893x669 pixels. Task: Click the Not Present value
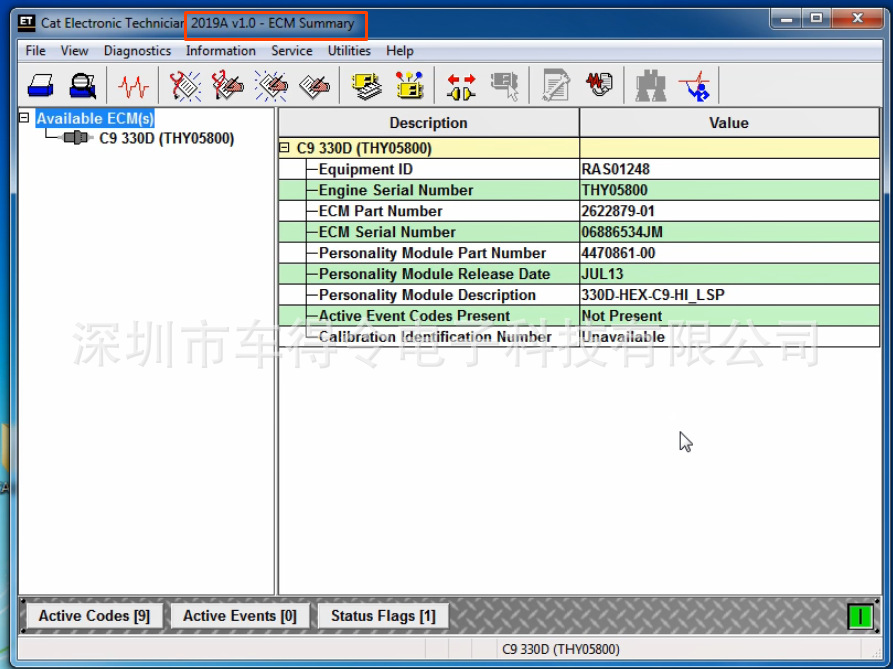pos(622,316)
